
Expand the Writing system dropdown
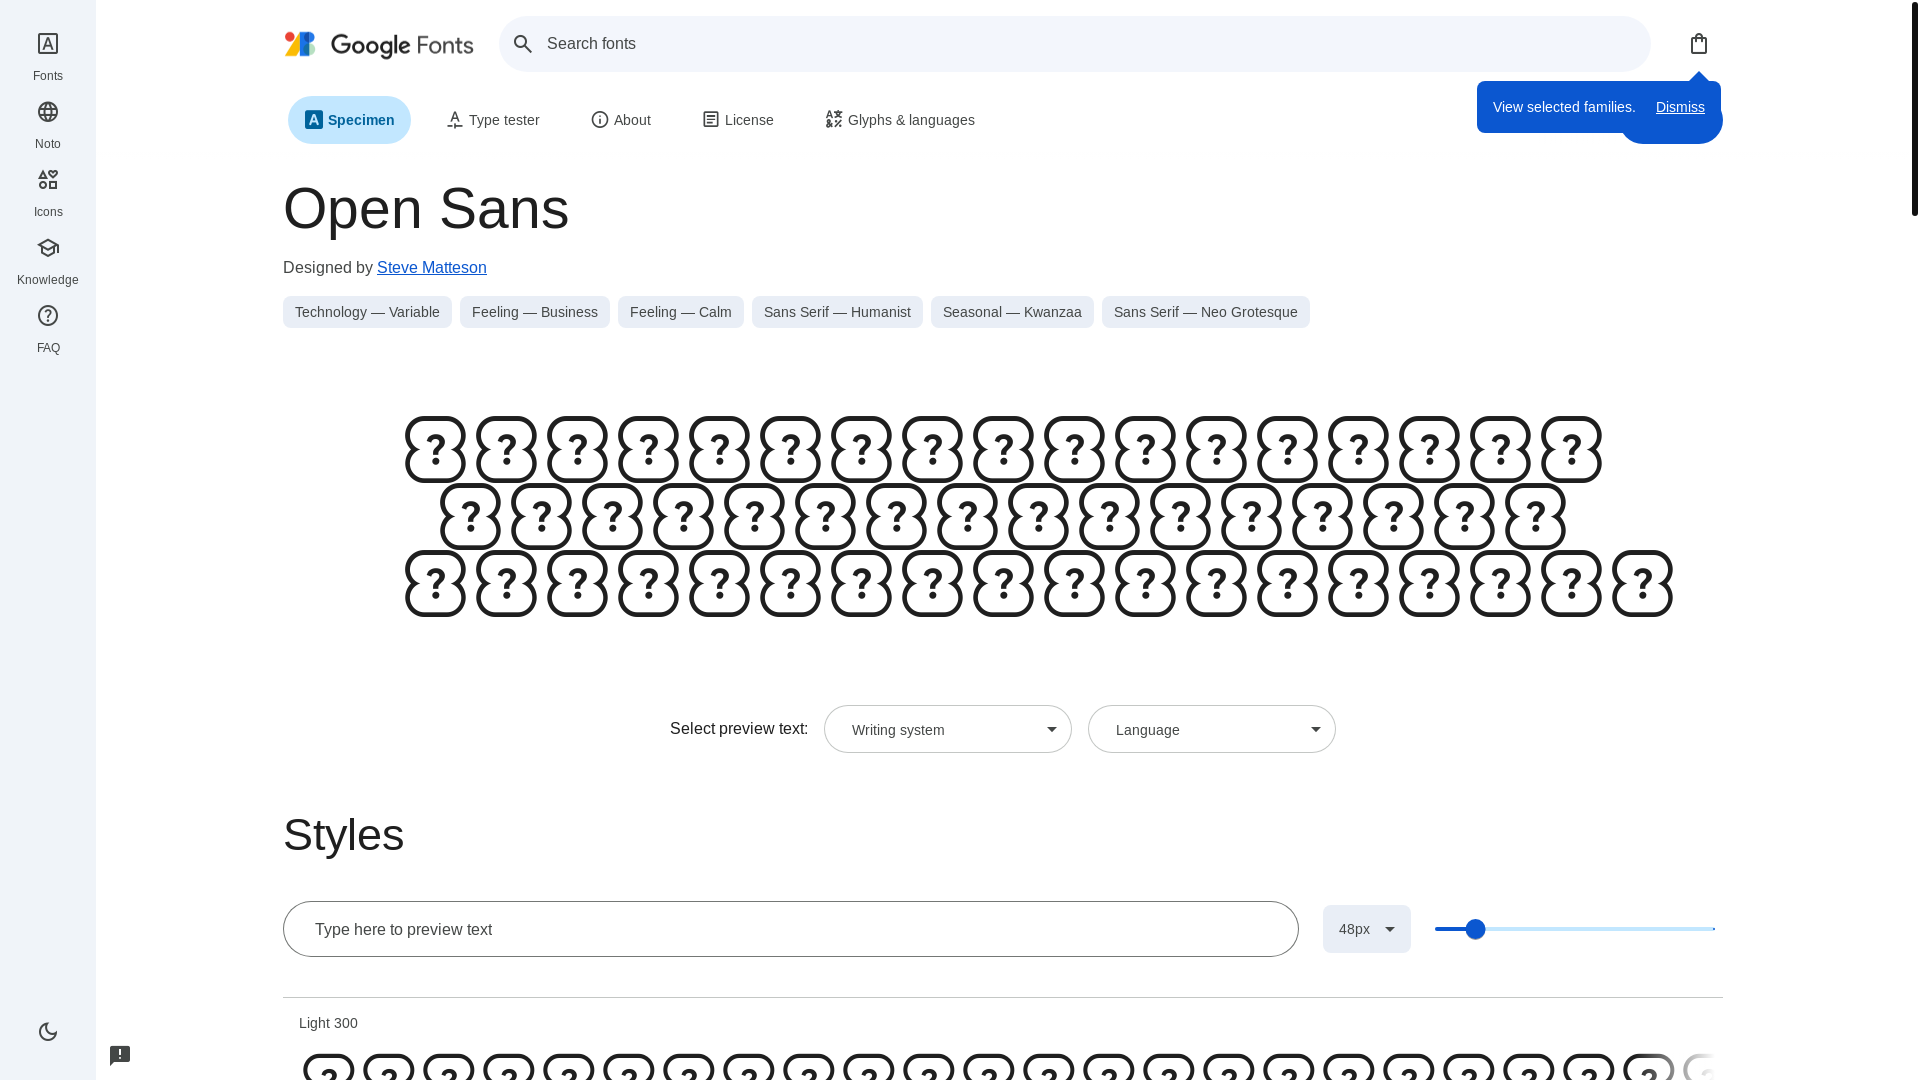pyautogui.click(x=948, y=729)
